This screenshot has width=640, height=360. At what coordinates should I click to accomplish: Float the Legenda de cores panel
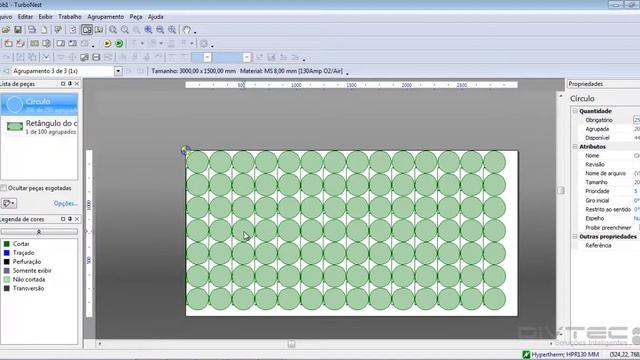tap(63, 219)
